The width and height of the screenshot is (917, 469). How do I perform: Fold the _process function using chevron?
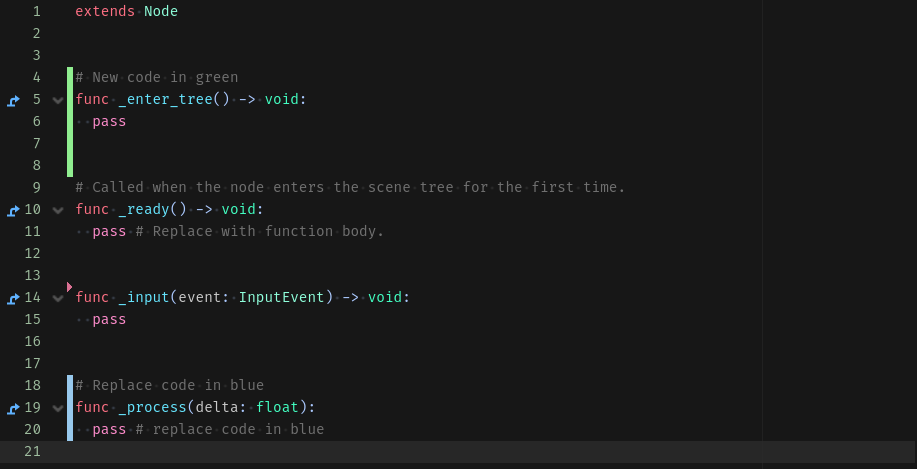[x=58, y=408]
